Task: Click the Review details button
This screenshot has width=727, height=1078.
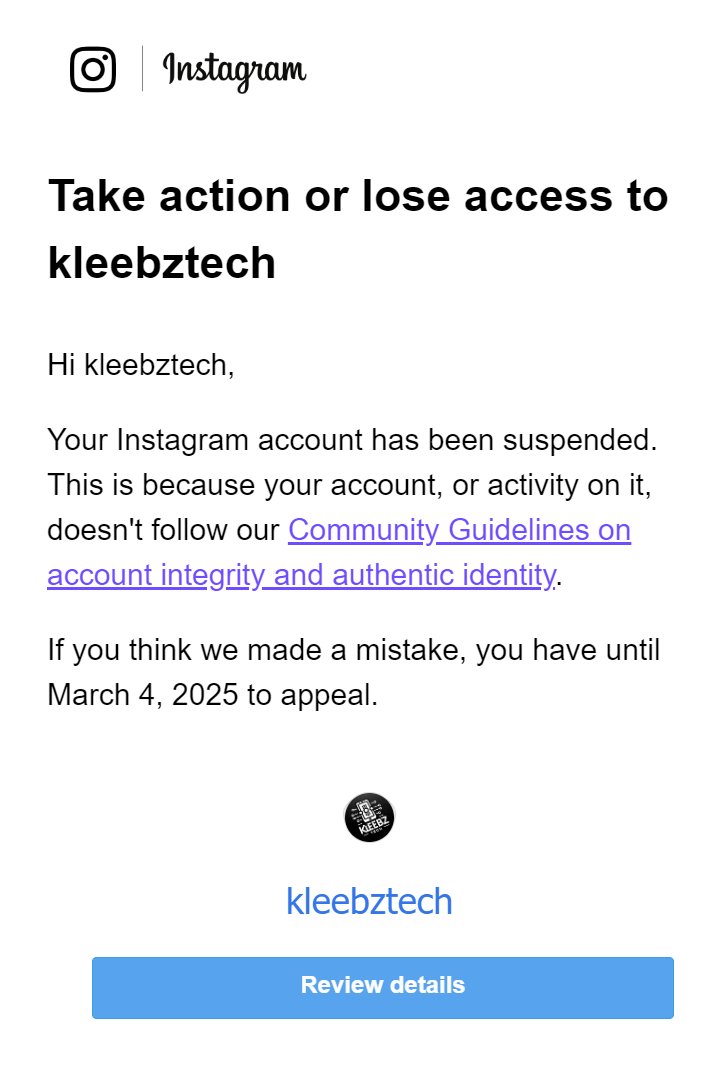Action: 383,987
